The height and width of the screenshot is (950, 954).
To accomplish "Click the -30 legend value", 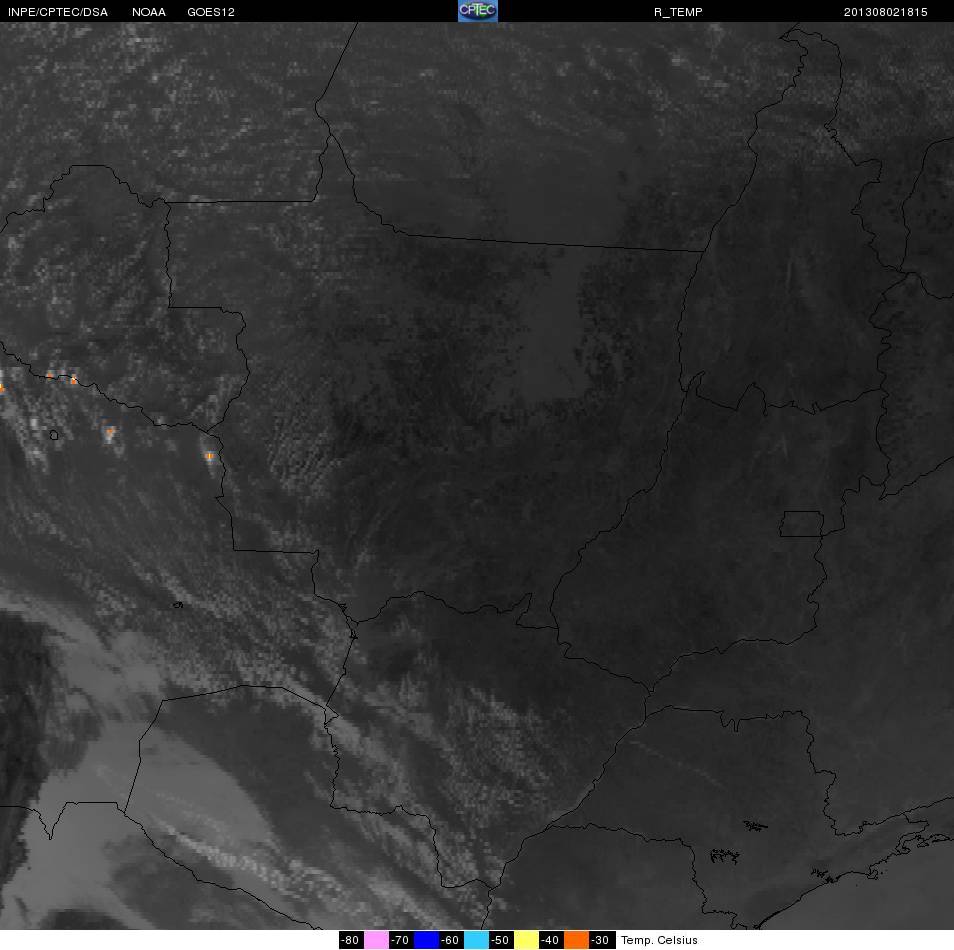I will pyautogui.click(x=601, y=940).
